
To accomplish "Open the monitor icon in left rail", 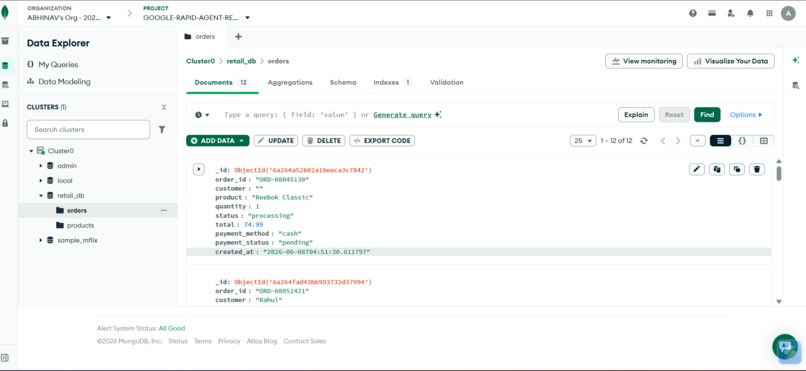I will 5,104.
